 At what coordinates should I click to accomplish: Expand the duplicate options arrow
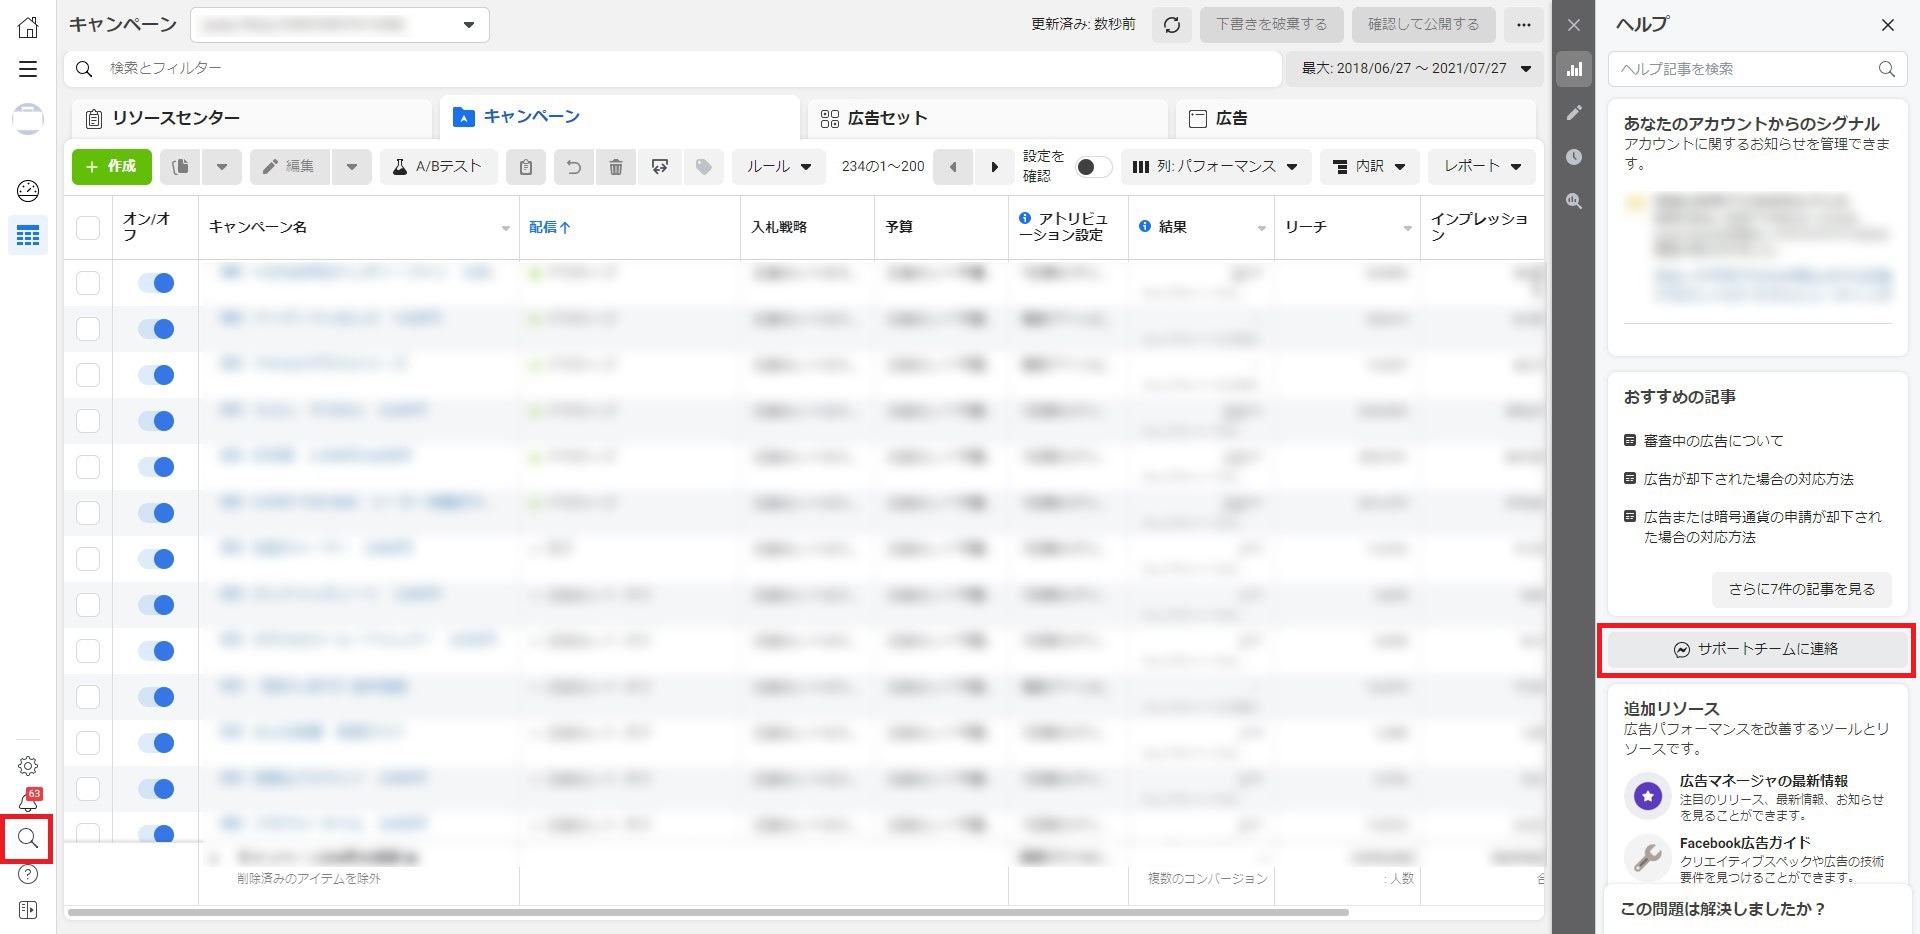(222, 167)
